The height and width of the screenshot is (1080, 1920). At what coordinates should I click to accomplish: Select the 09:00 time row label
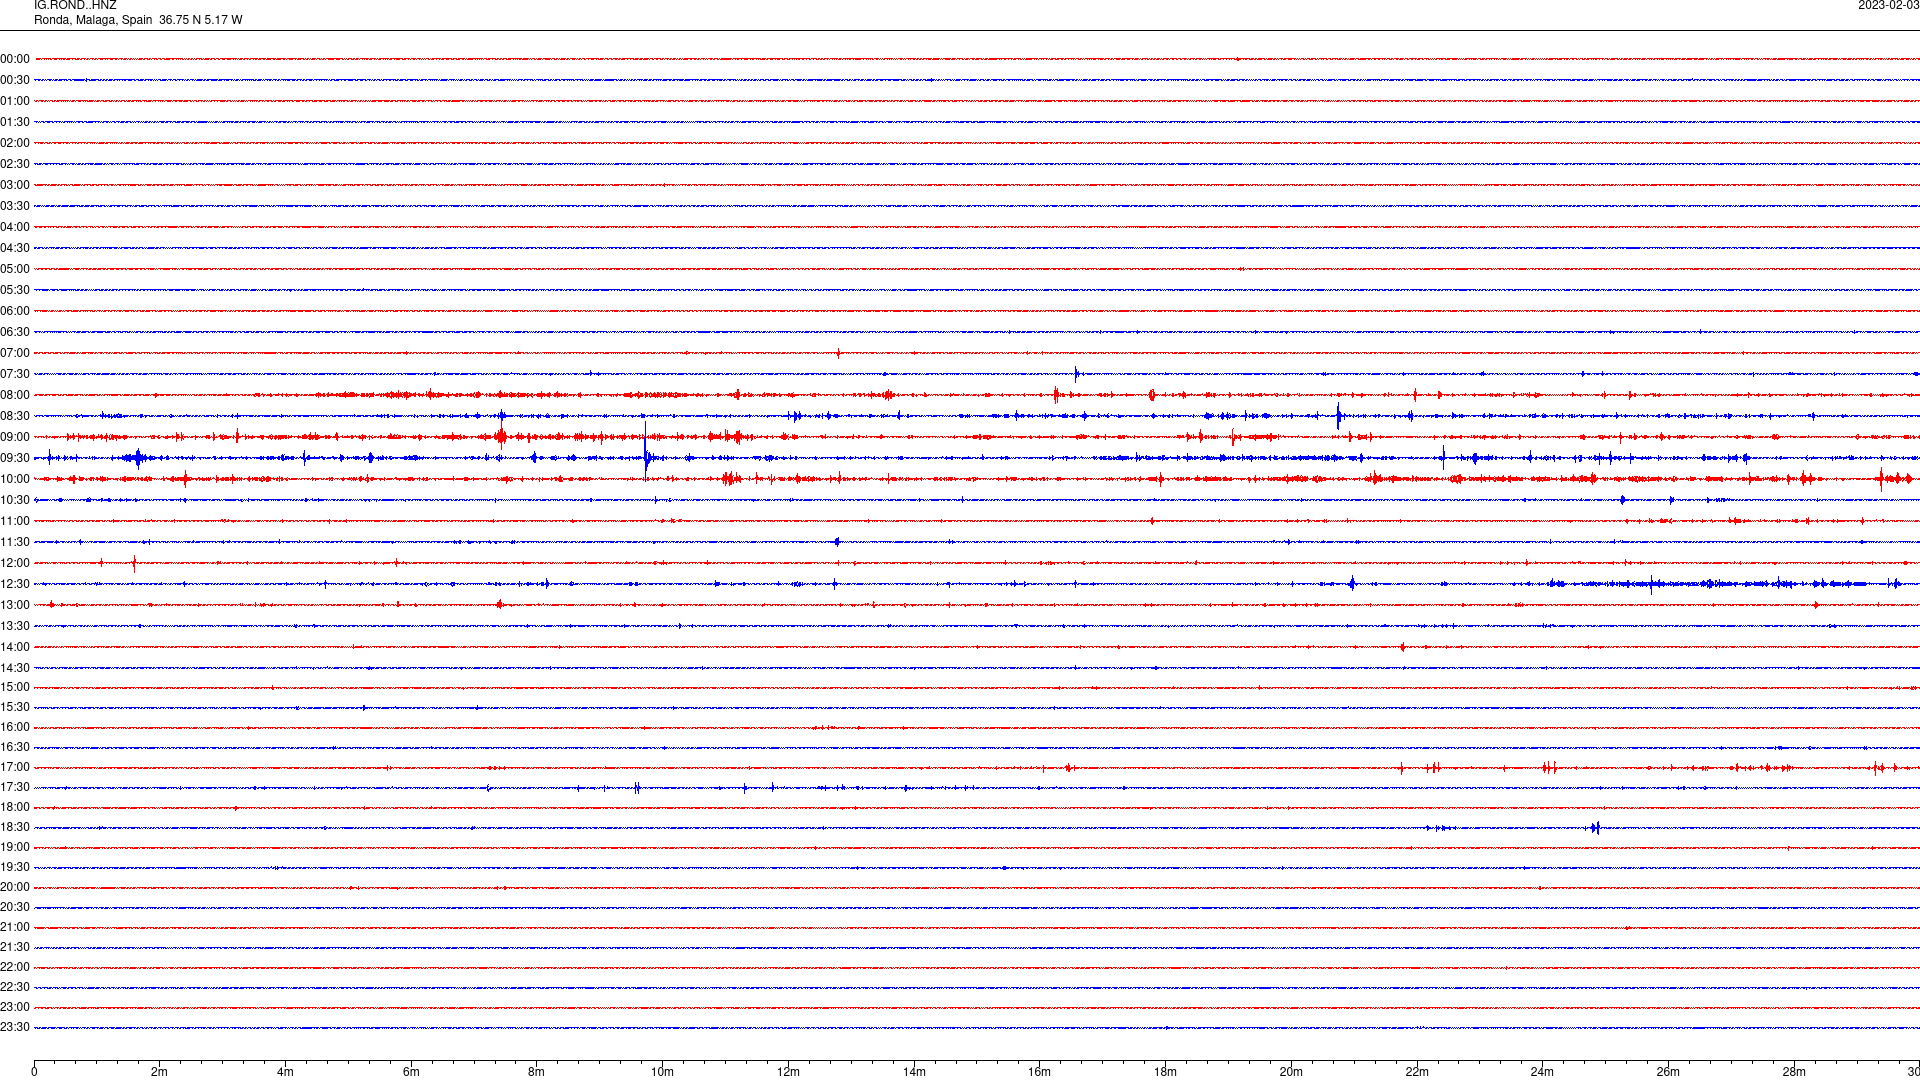pyautogui.click(x=15, y=437)
